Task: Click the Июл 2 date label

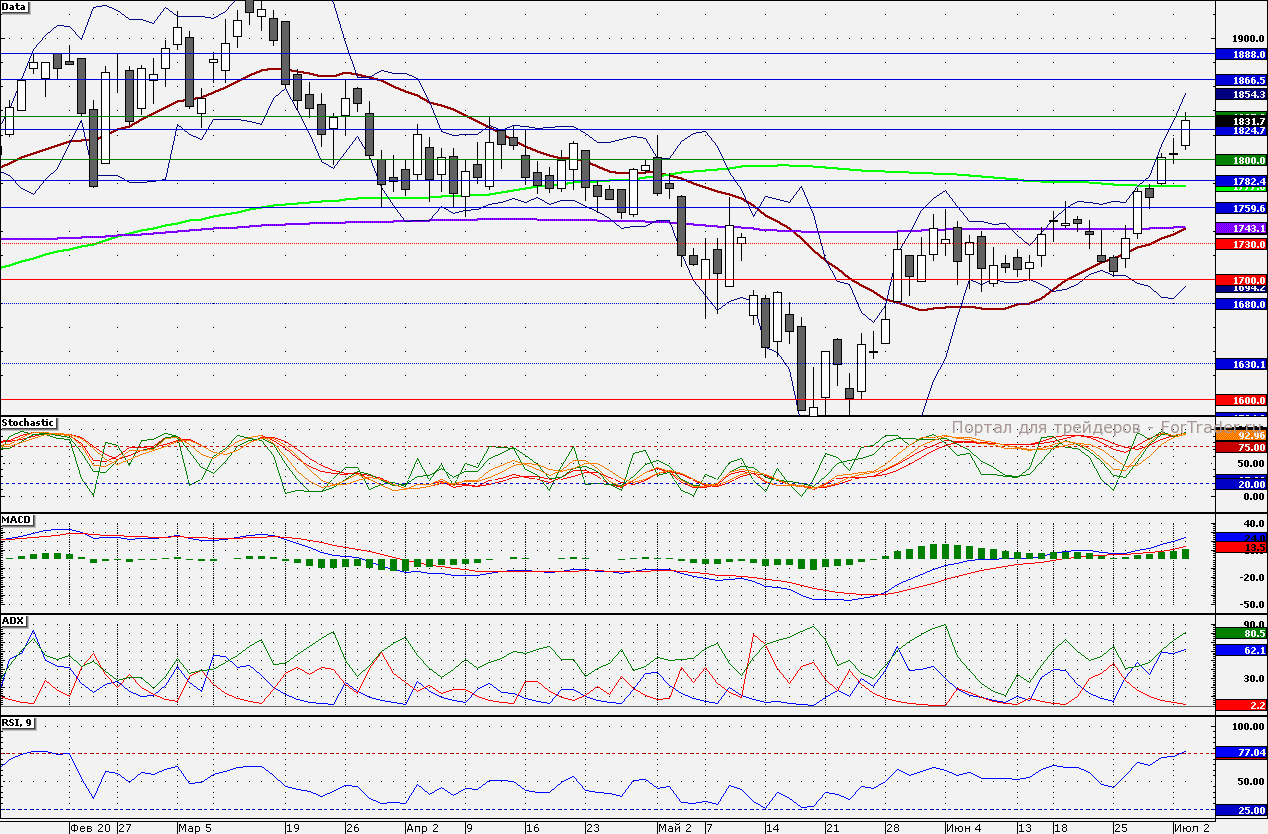Action: [x=1193, y=828]
